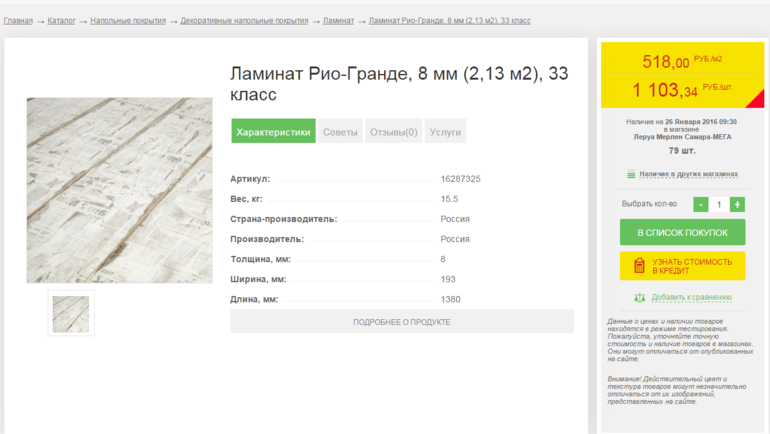Click the compare scales icon
Screen dimensions: 770x434
[639, 298]
